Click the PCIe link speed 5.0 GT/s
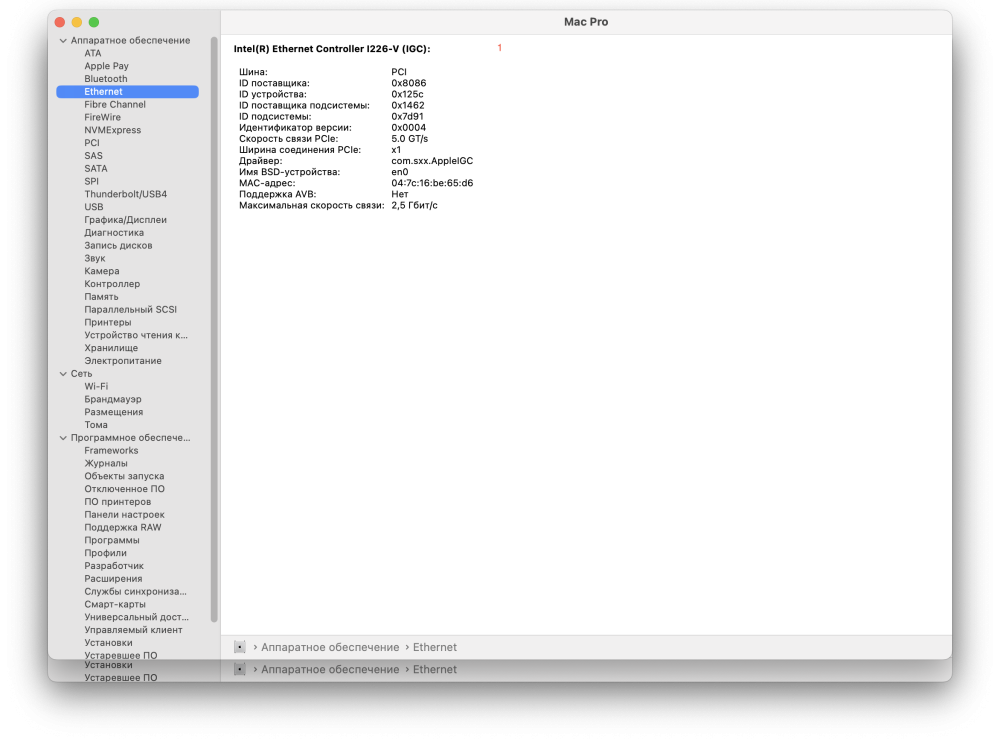Screen dimensions: 1000x745 tap(409, 138)
